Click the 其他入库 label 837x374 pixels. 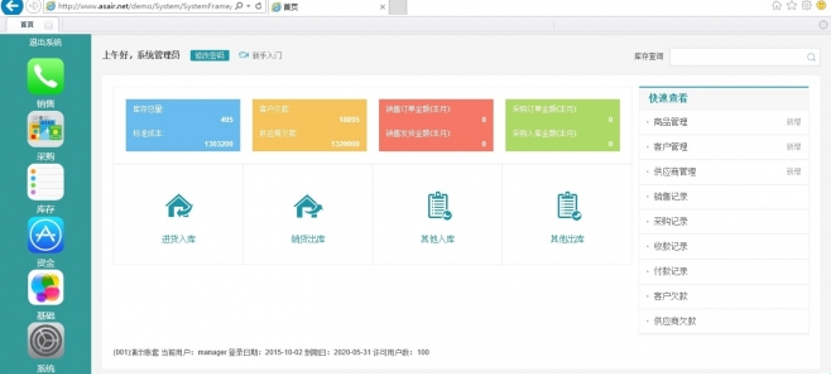(x=438, y=239)
